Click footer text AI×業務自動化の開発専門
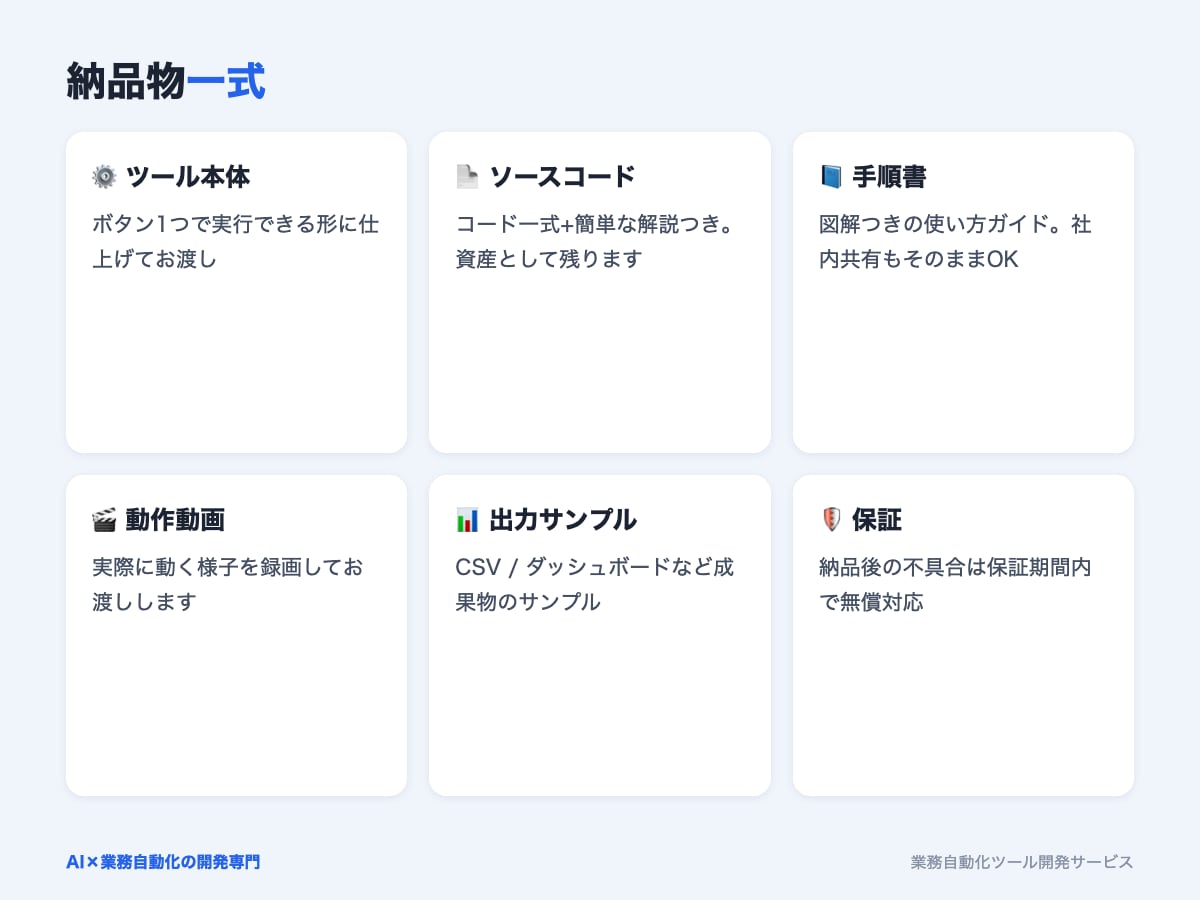The height and width of the screenshot is (900, 1200). coord(163,861)
